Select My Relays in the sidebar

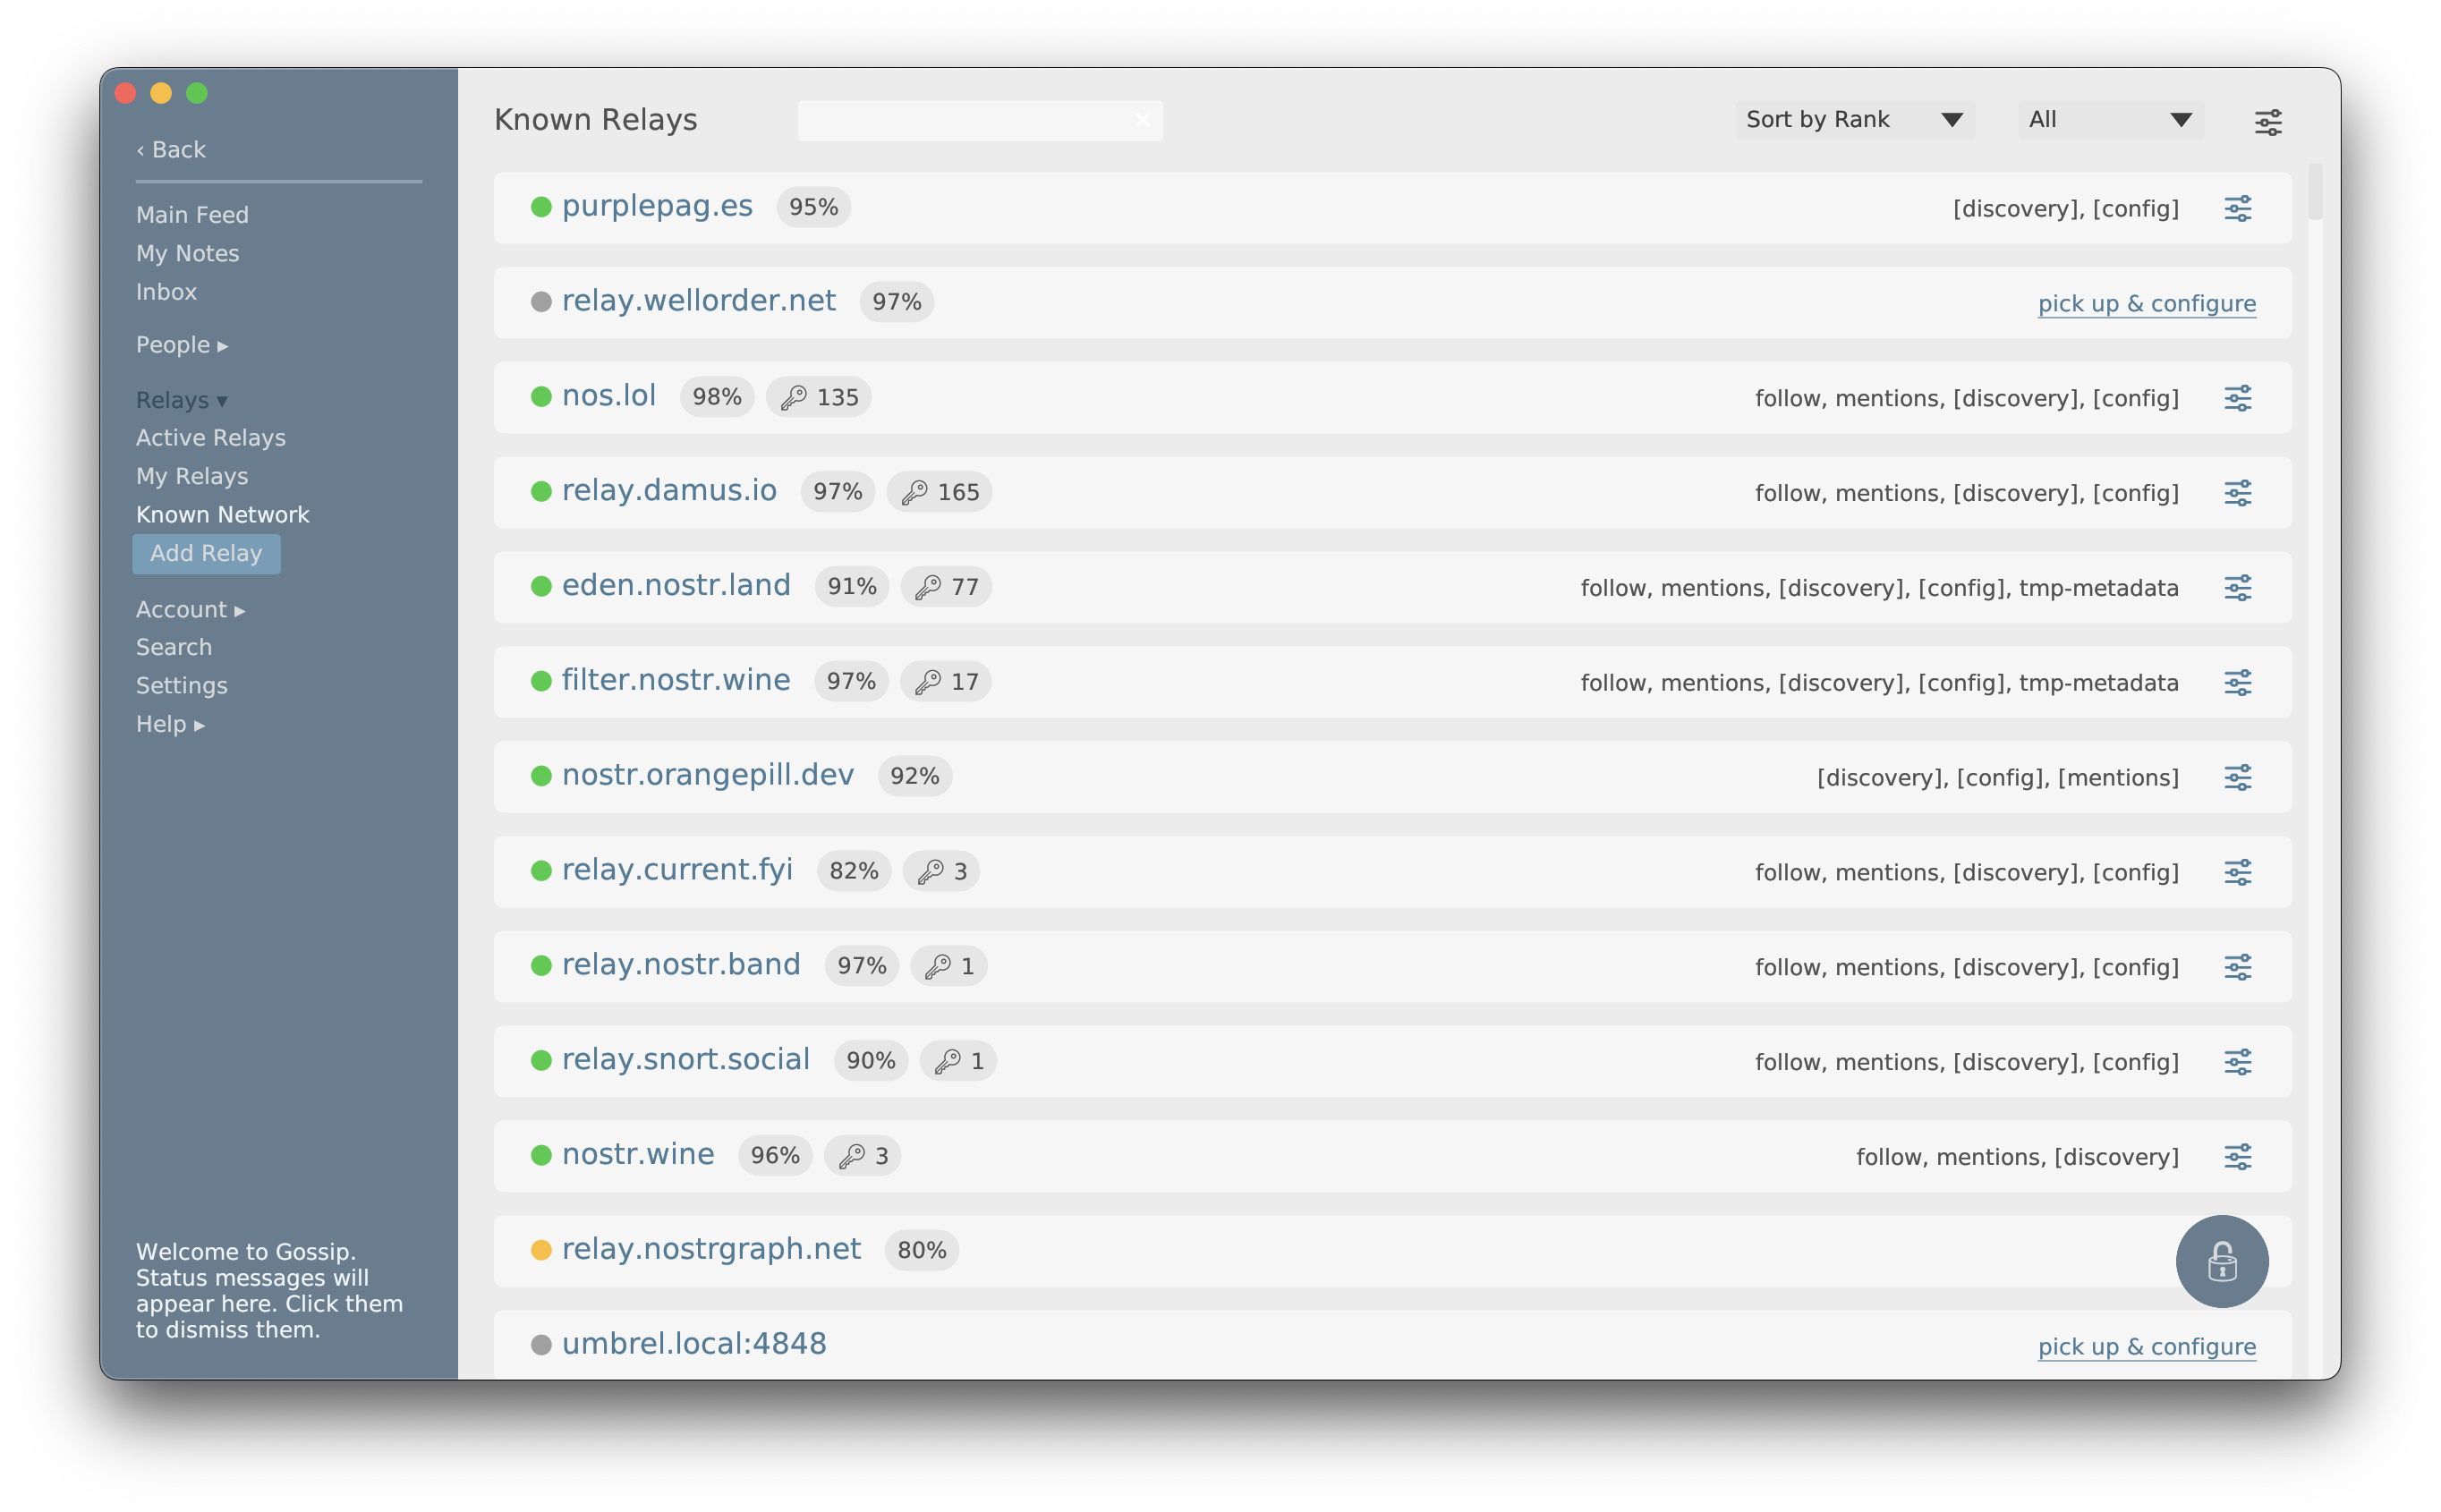click(x=192, y=476)
